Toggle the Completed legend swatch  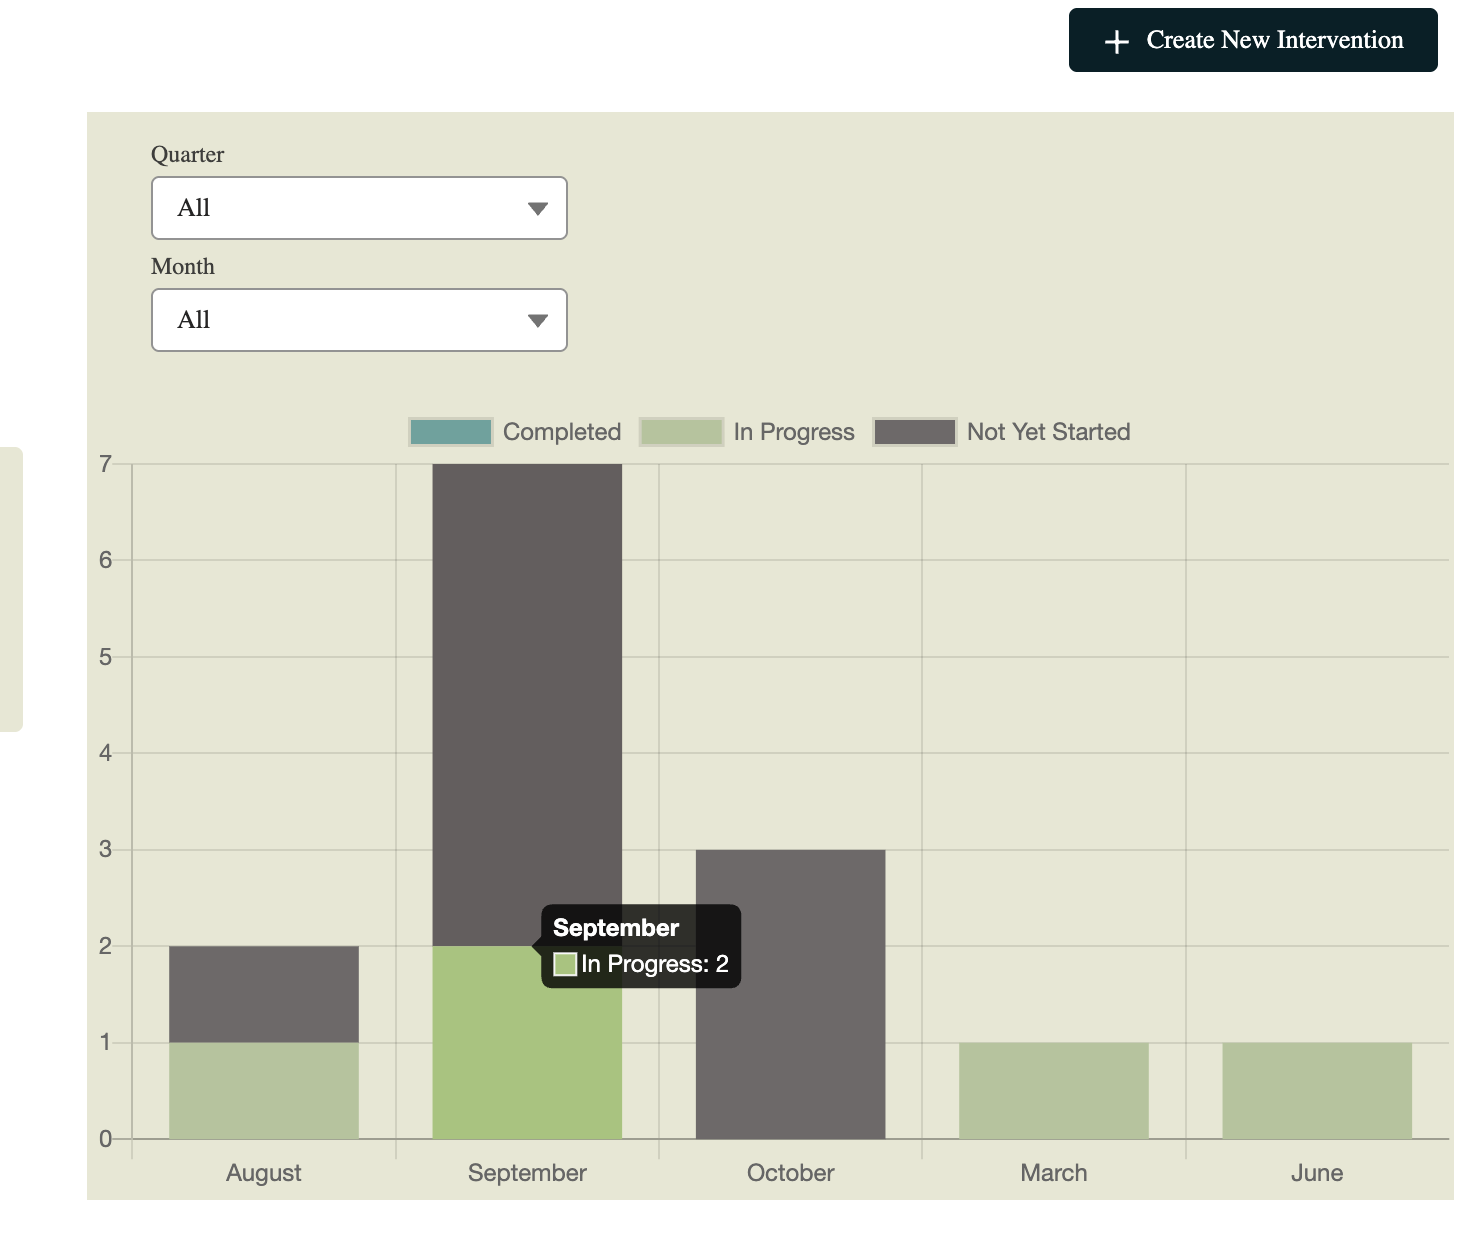[451, 432]
